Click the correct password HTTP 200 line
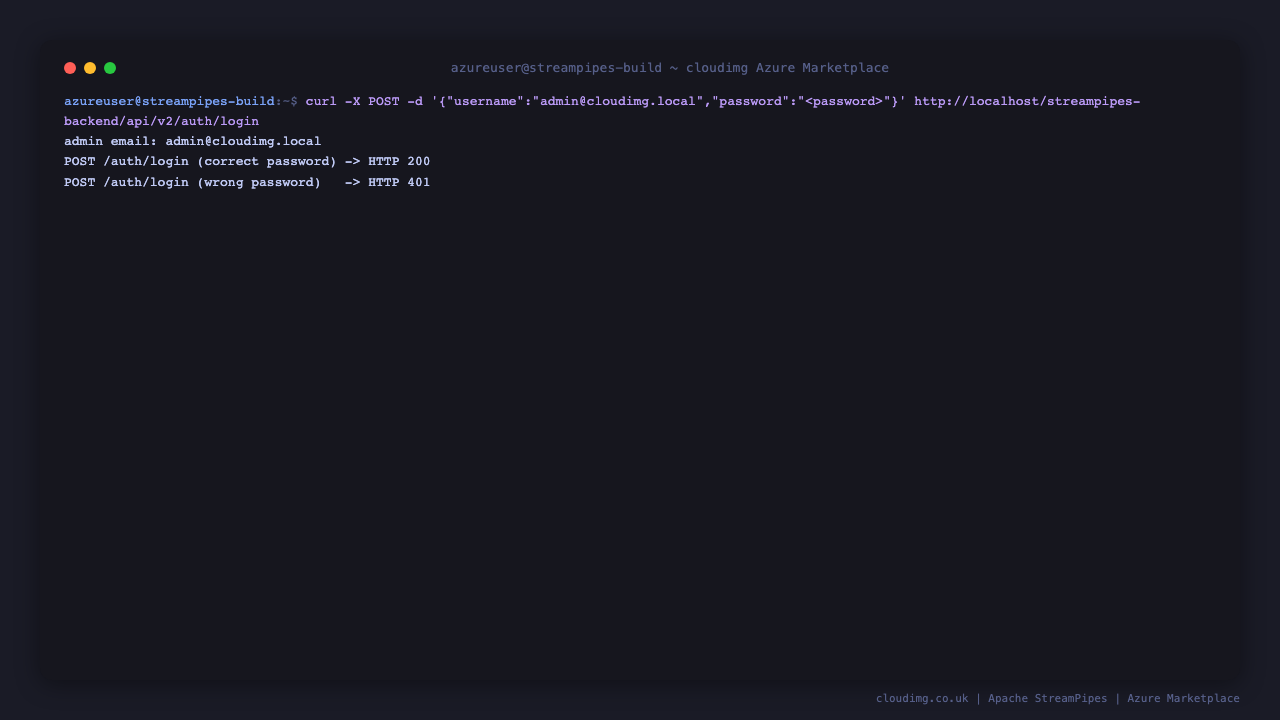The image size is (1280, 720). (x=247, y=161)
